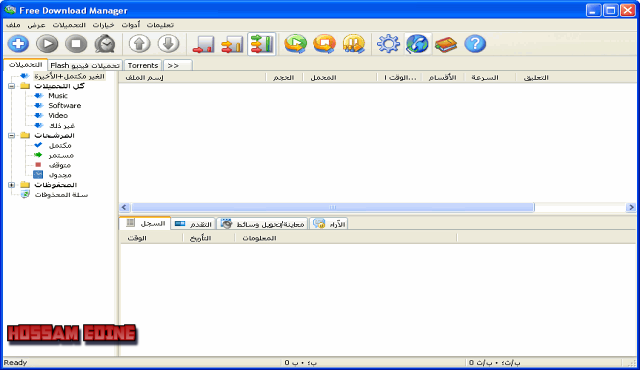Click the الوقت log column header
Image resolution: width=640 pixels, height=370 pixels.
click(x=151, y=238)
